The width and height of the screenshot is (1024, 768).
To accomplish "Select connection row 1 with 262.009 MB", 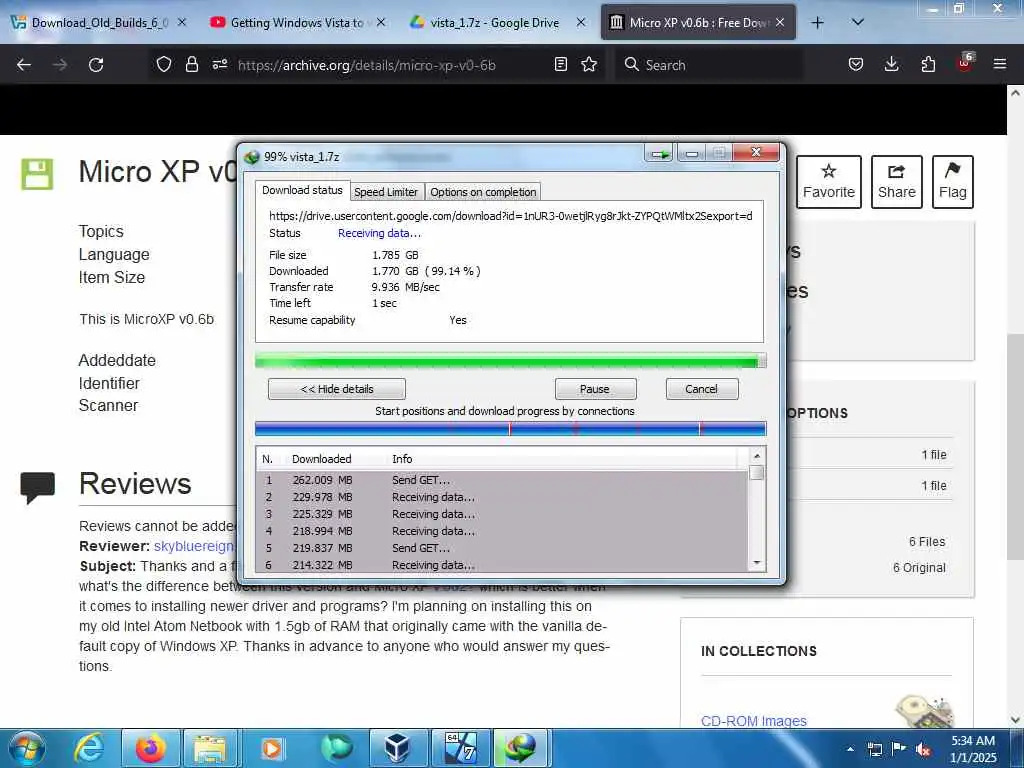I will (x=502, y=480).
